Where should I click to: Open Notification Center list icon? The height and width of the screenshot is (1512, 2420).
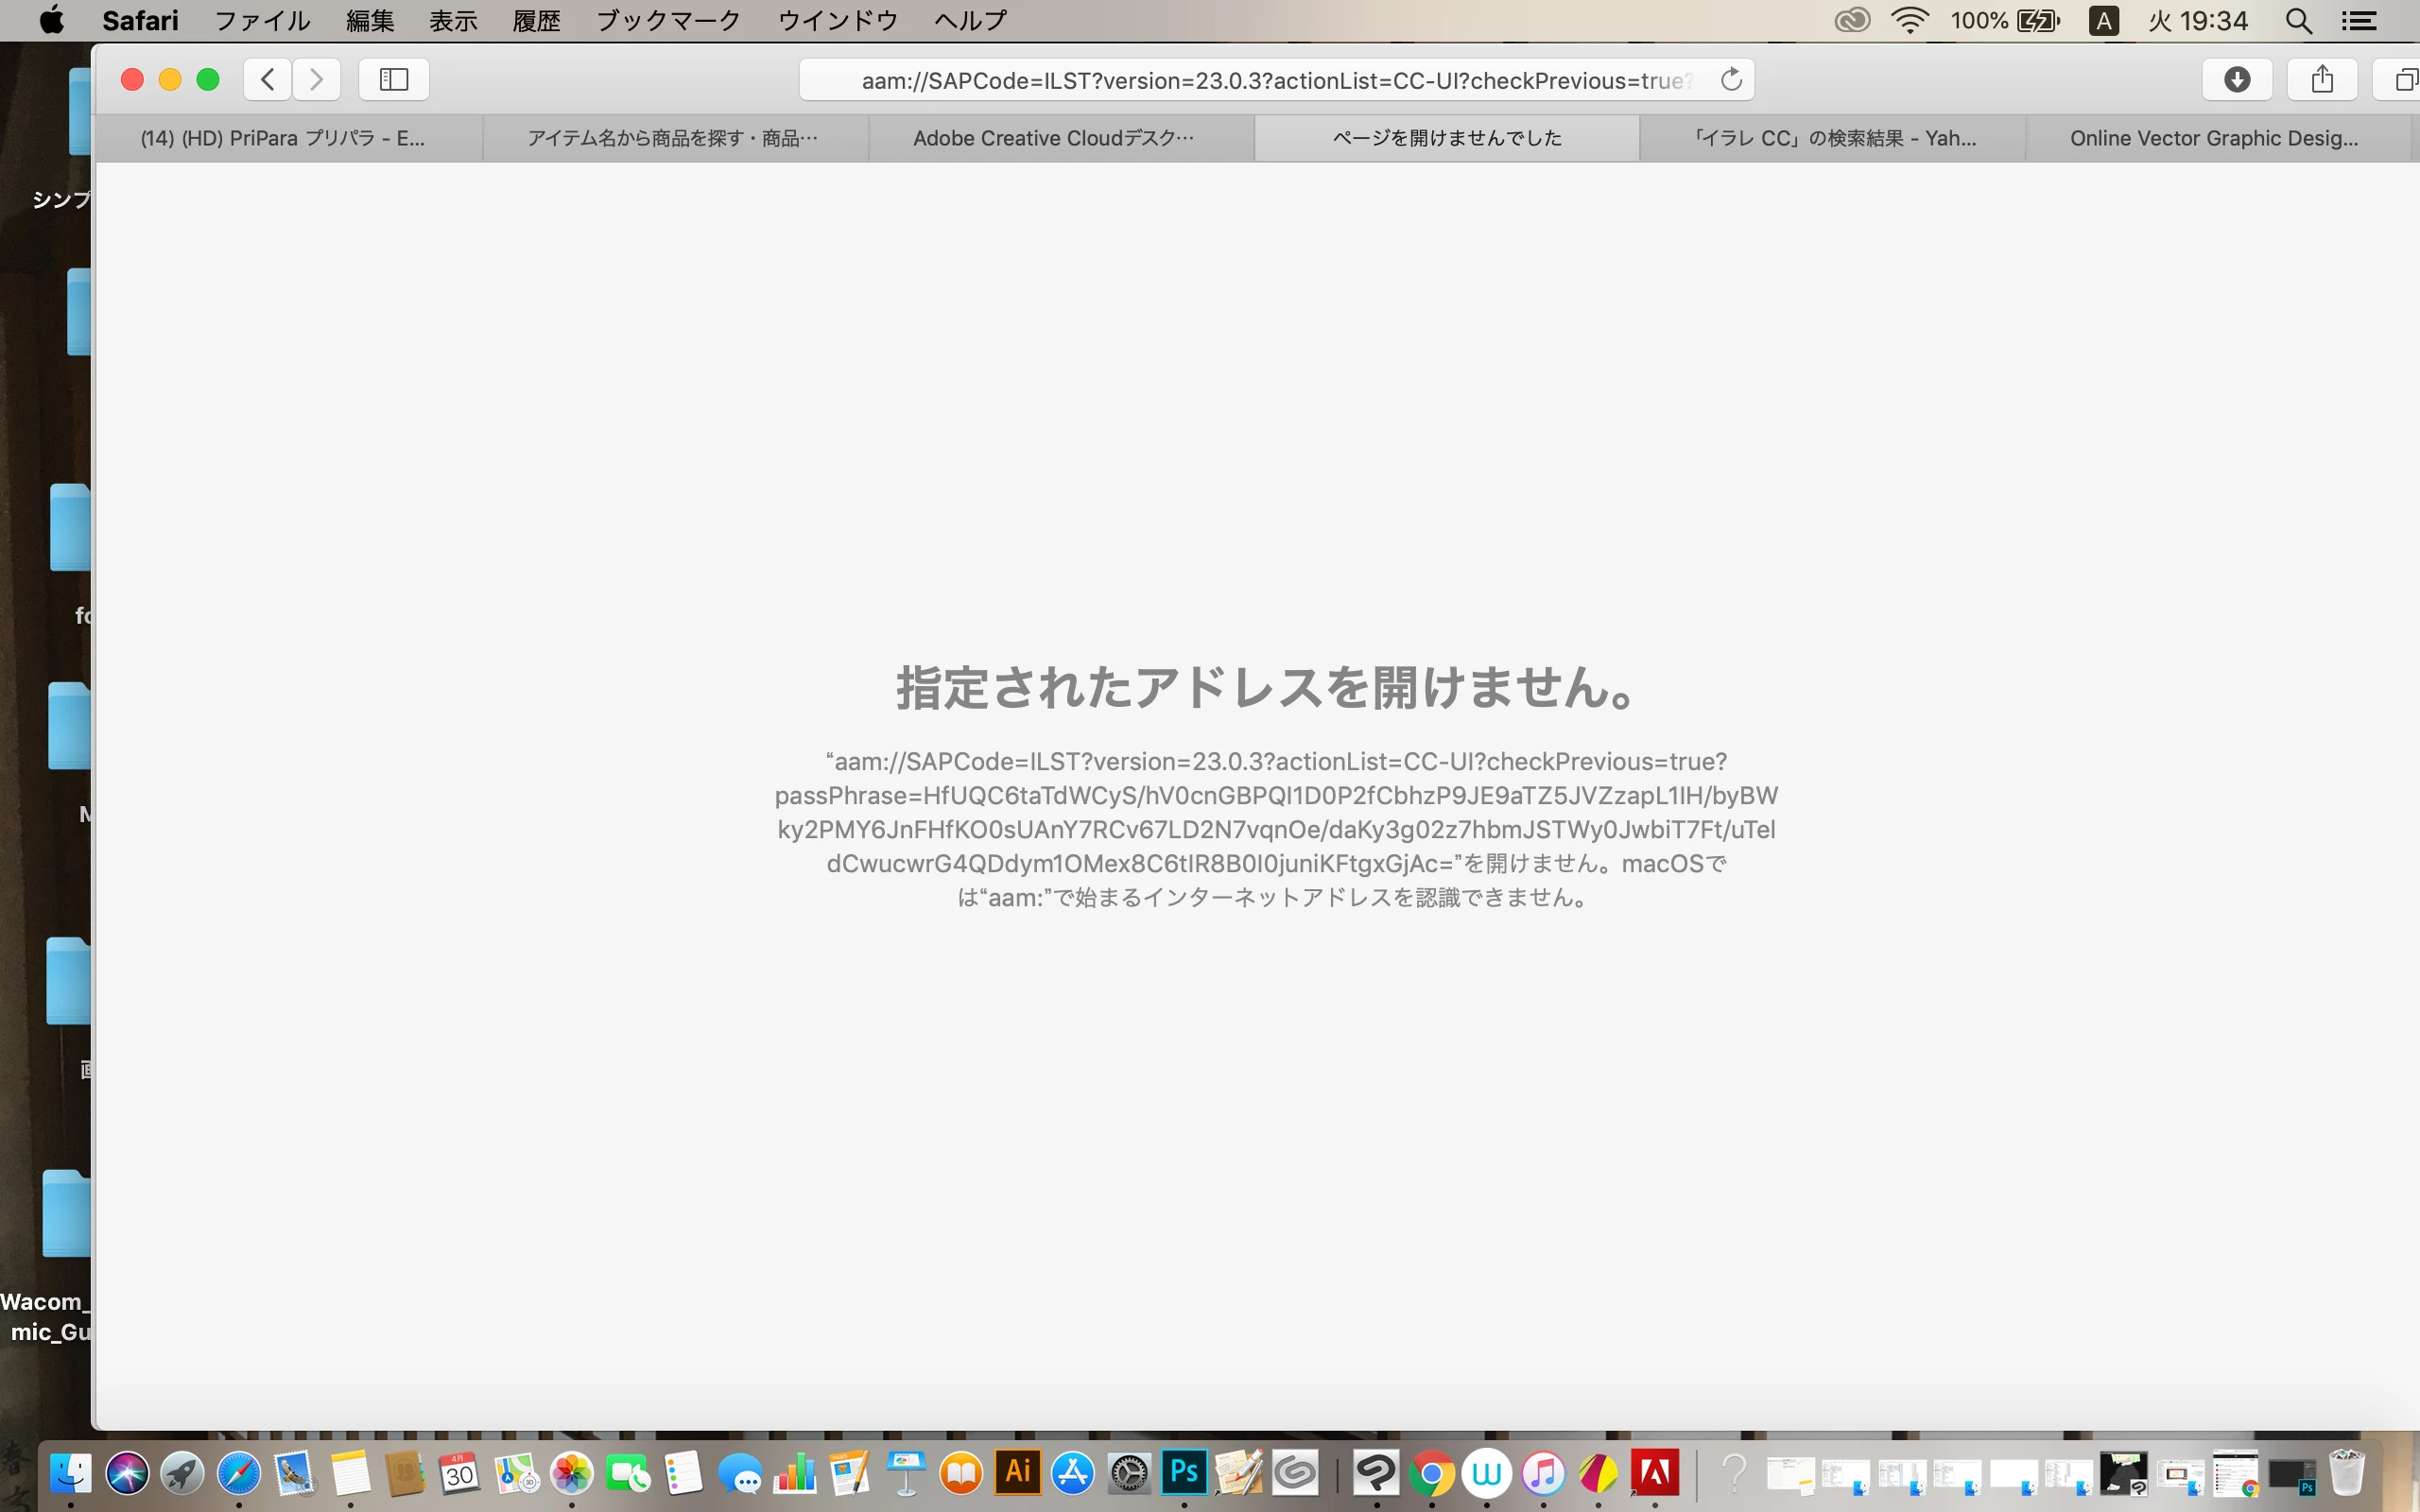click(2359, 20)
